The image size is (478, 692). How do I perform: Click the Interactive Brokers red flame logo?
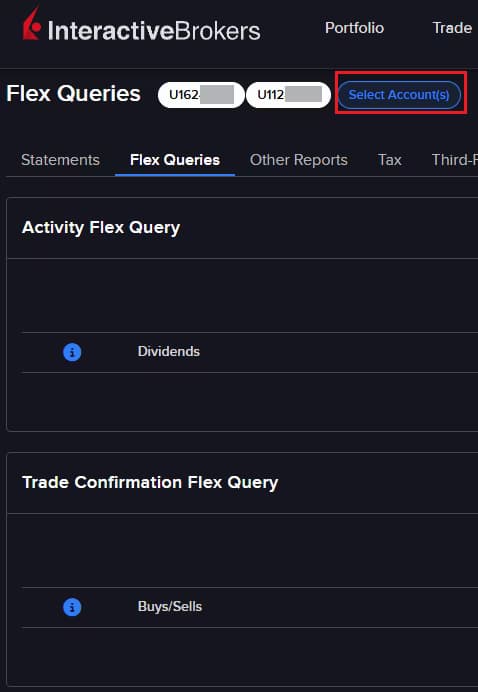tap(31, 24)
